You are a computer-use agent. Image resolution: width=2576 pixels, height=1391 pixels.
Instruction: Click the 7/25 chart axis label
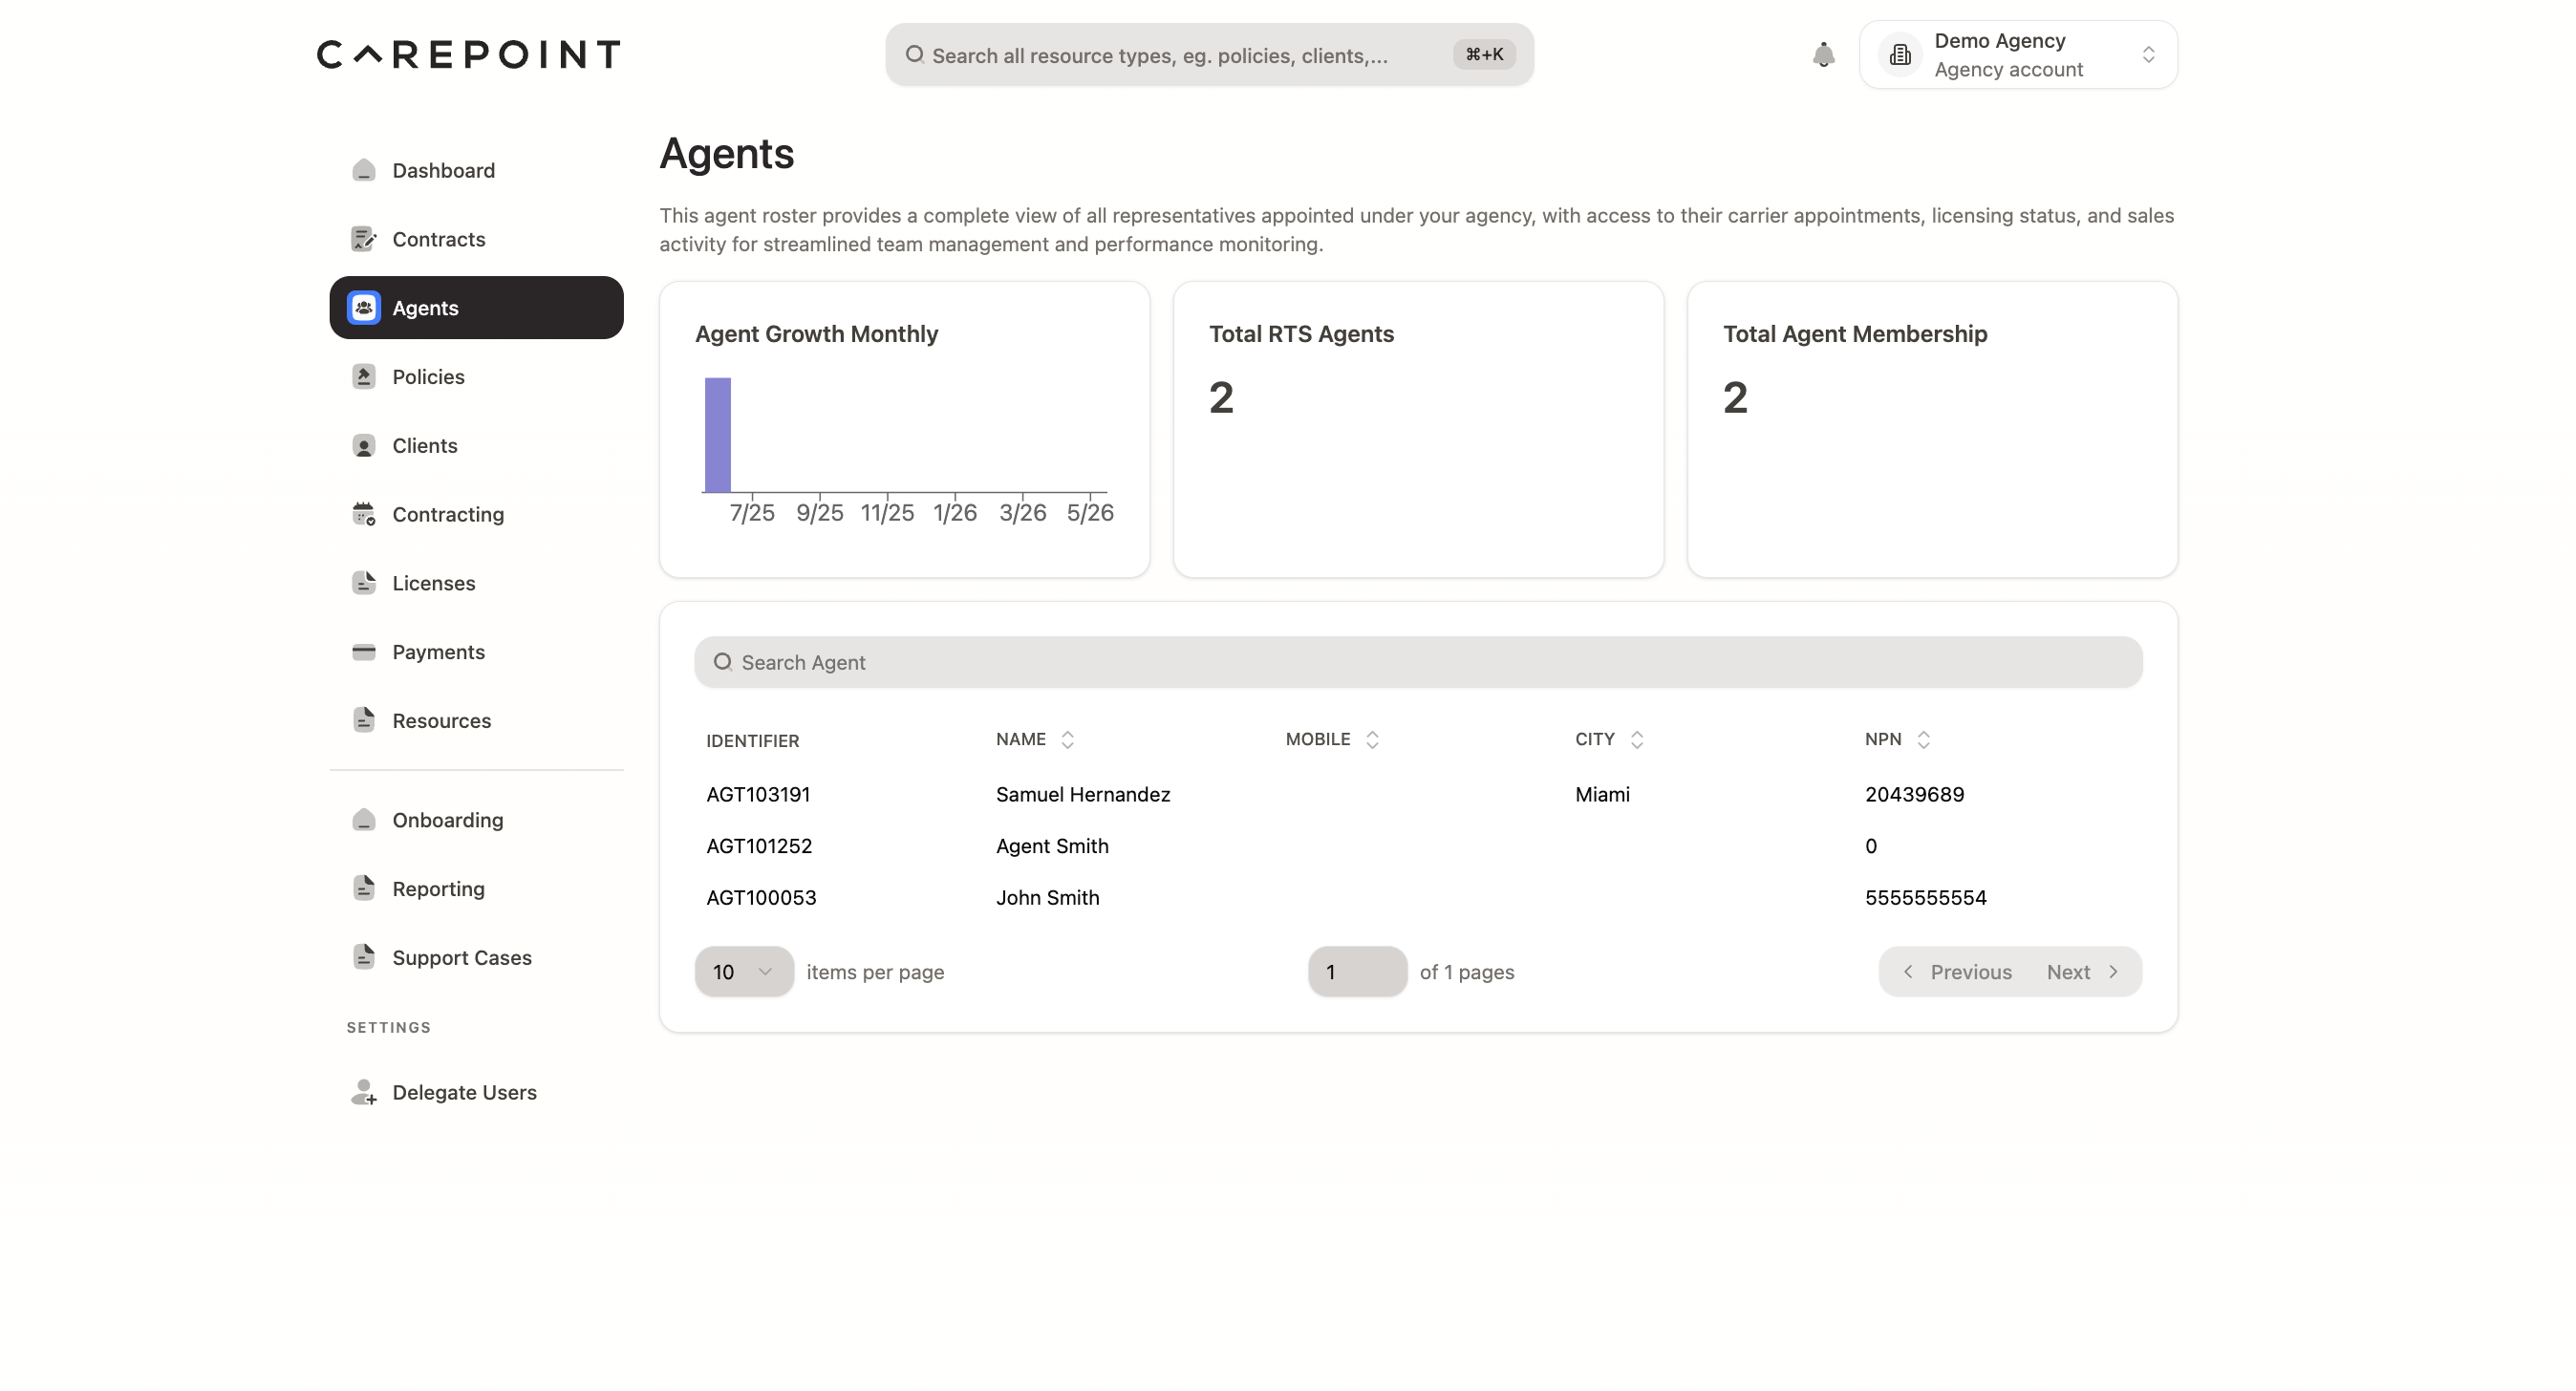[x=752, y=513]
